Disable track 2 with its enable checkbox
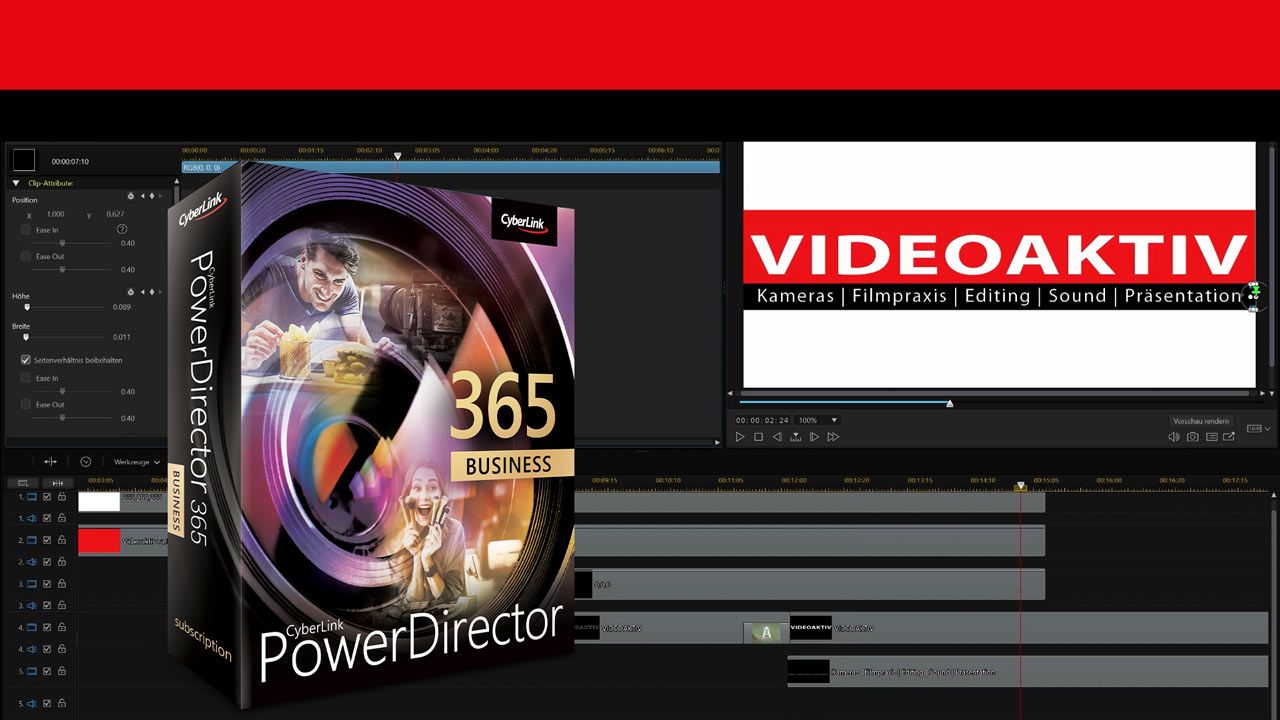 [x=47, y=540]
